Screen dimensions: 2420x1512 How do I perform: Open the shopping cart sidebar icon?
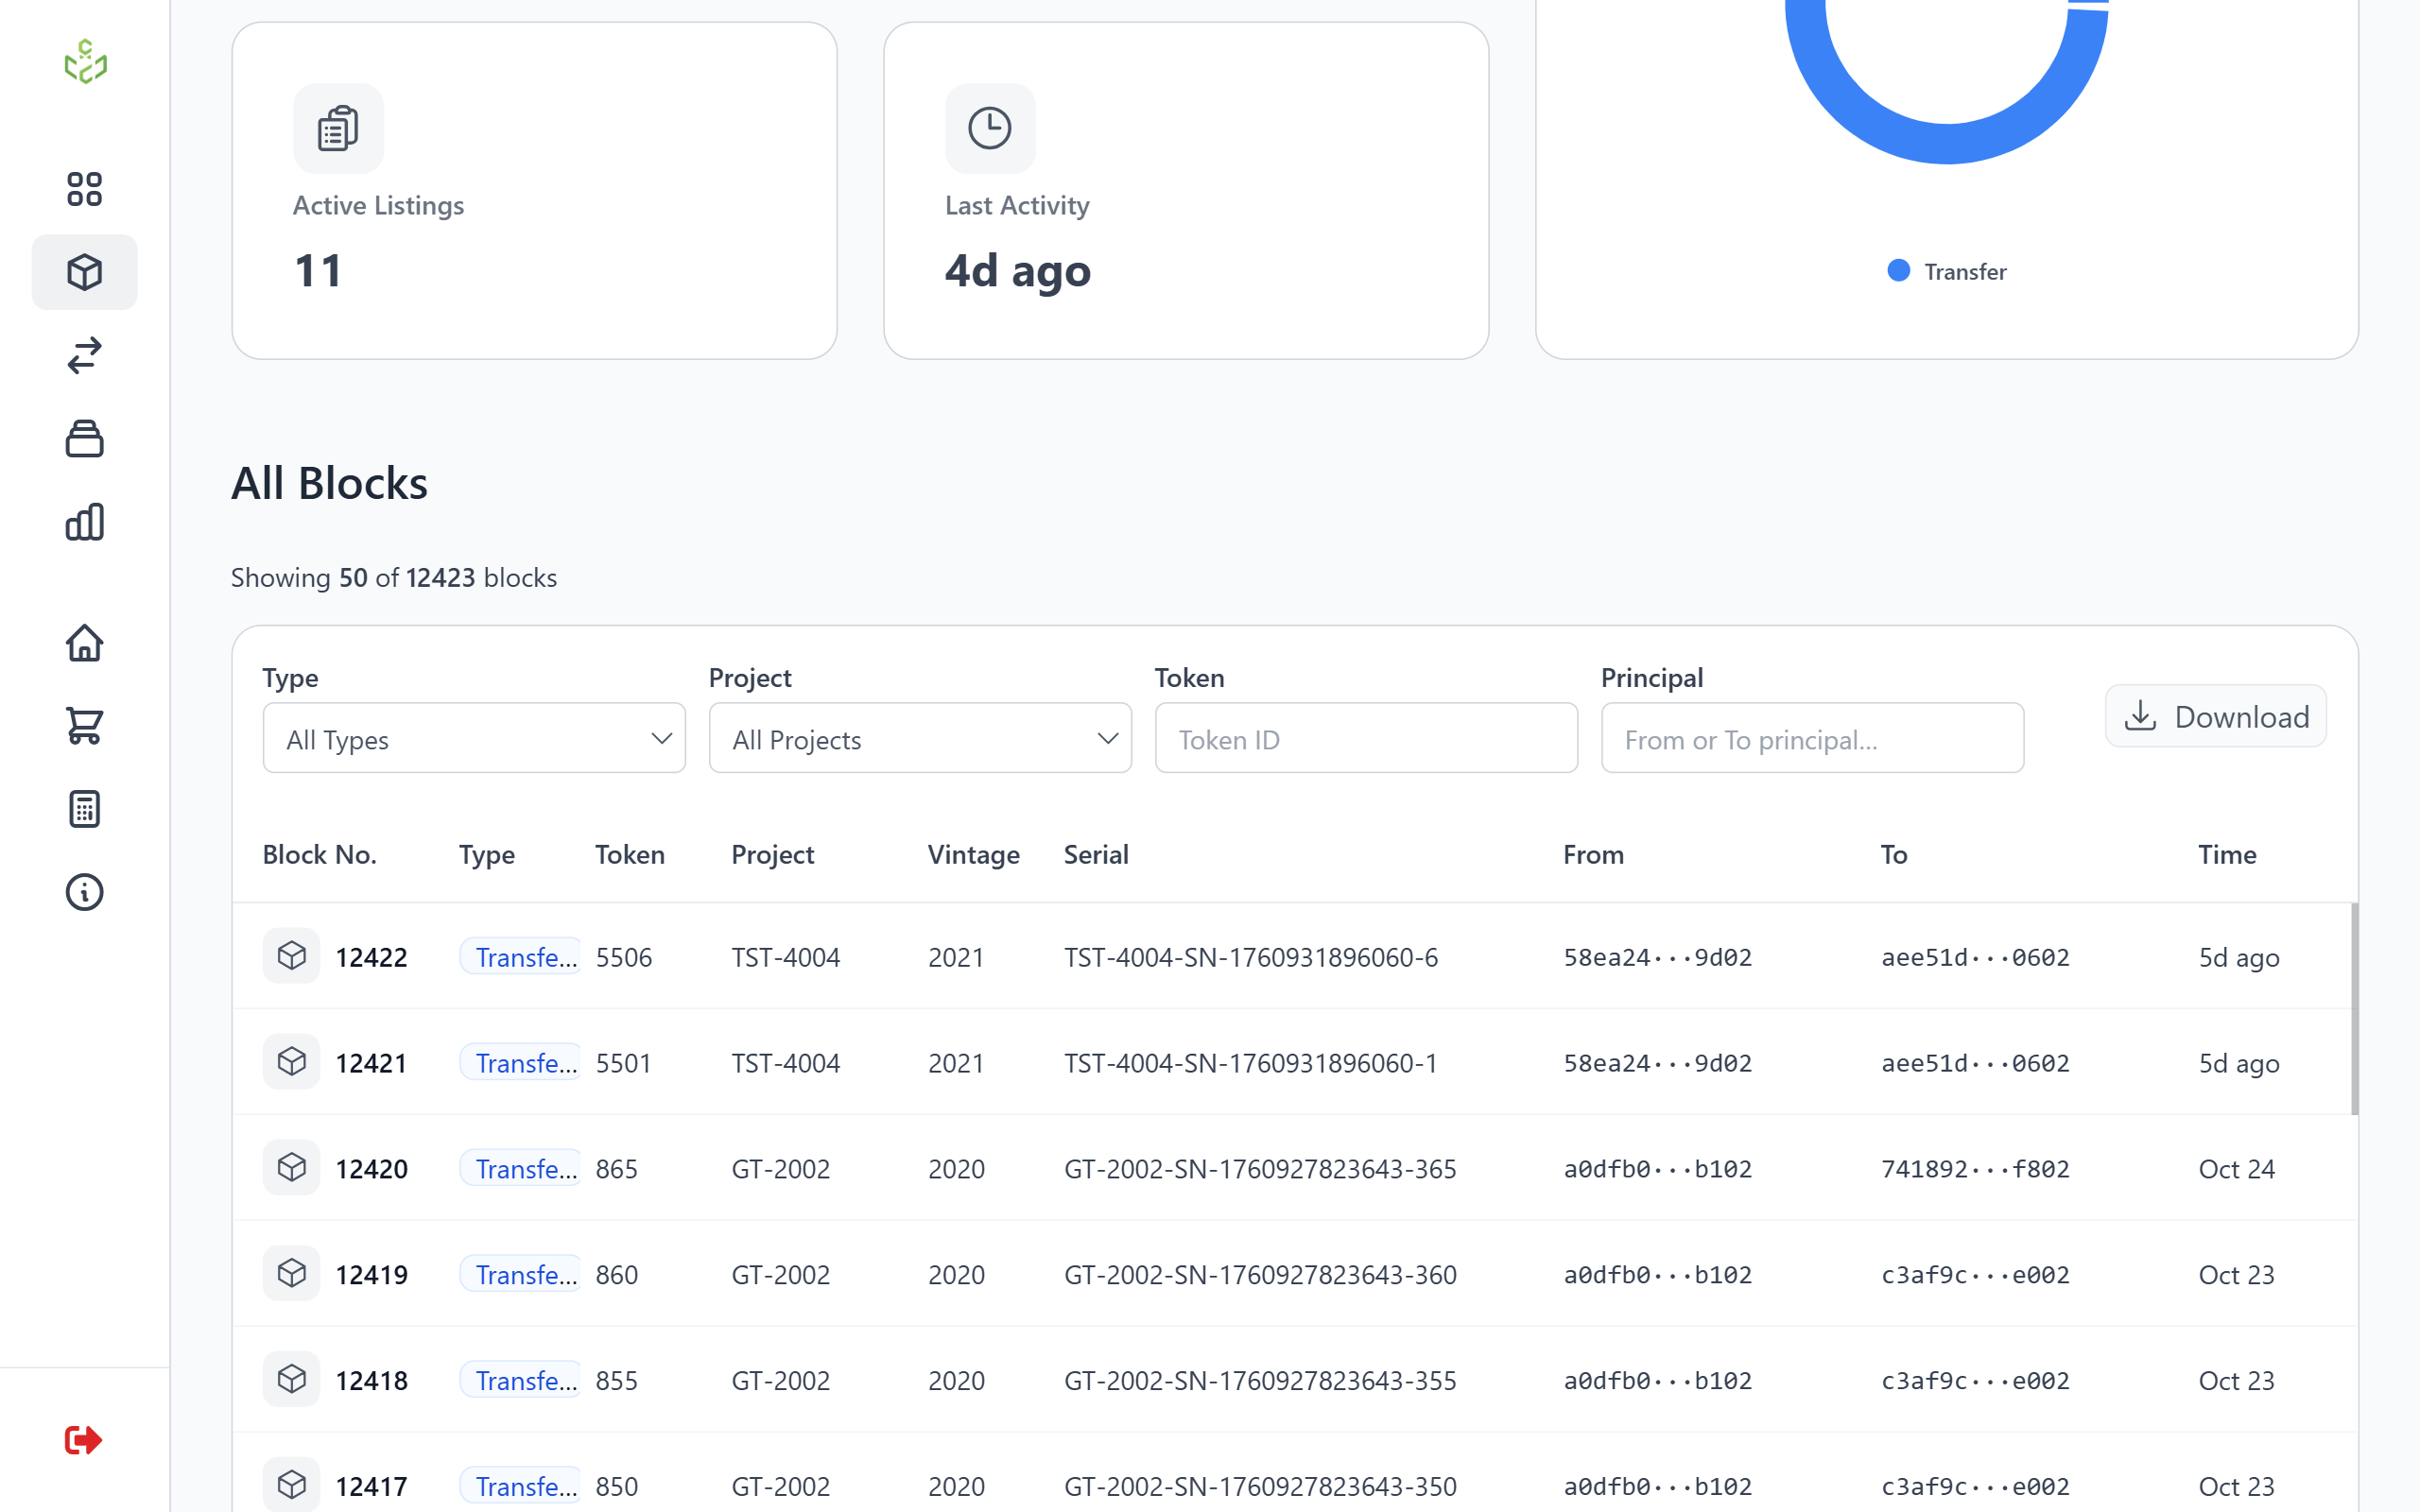tap(84, 726)
